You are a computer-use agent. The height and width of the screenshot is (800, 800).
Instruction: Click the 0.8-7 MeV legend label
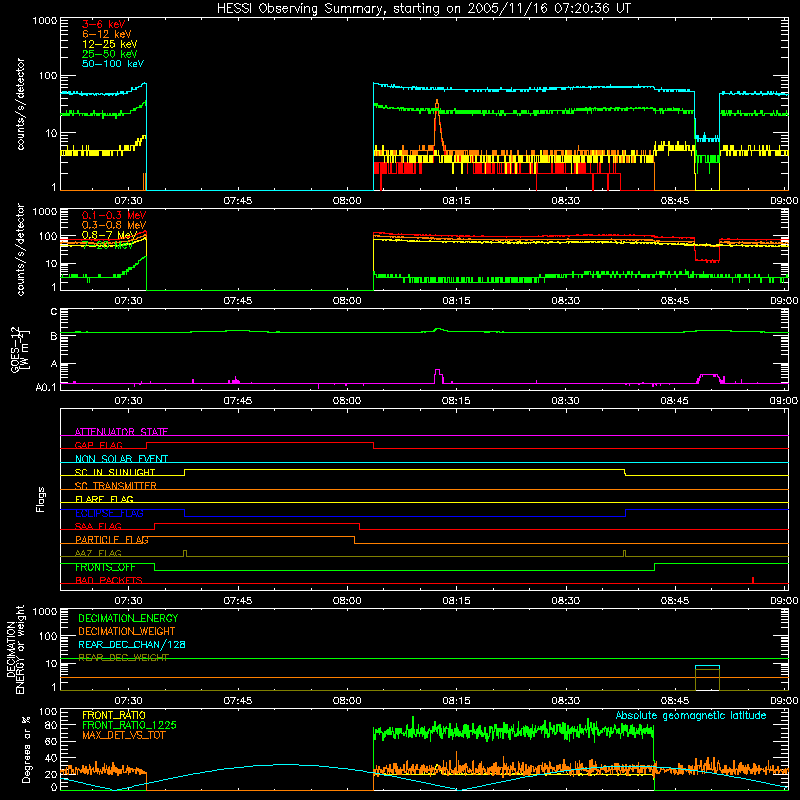pyautogui.click(x=109, y=235)
